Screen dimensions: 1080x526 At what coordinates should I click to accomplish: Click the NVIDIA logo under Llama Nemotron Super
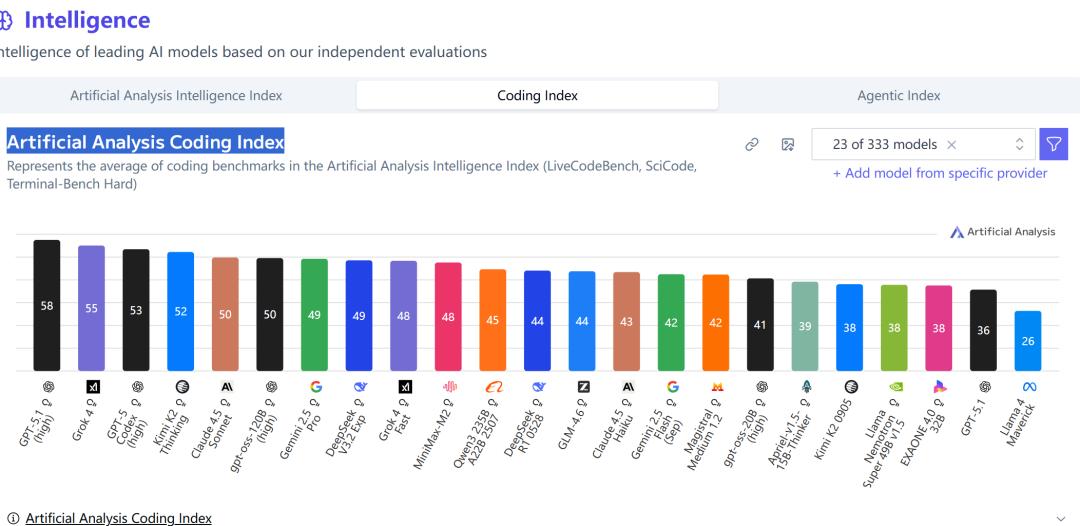894,386
